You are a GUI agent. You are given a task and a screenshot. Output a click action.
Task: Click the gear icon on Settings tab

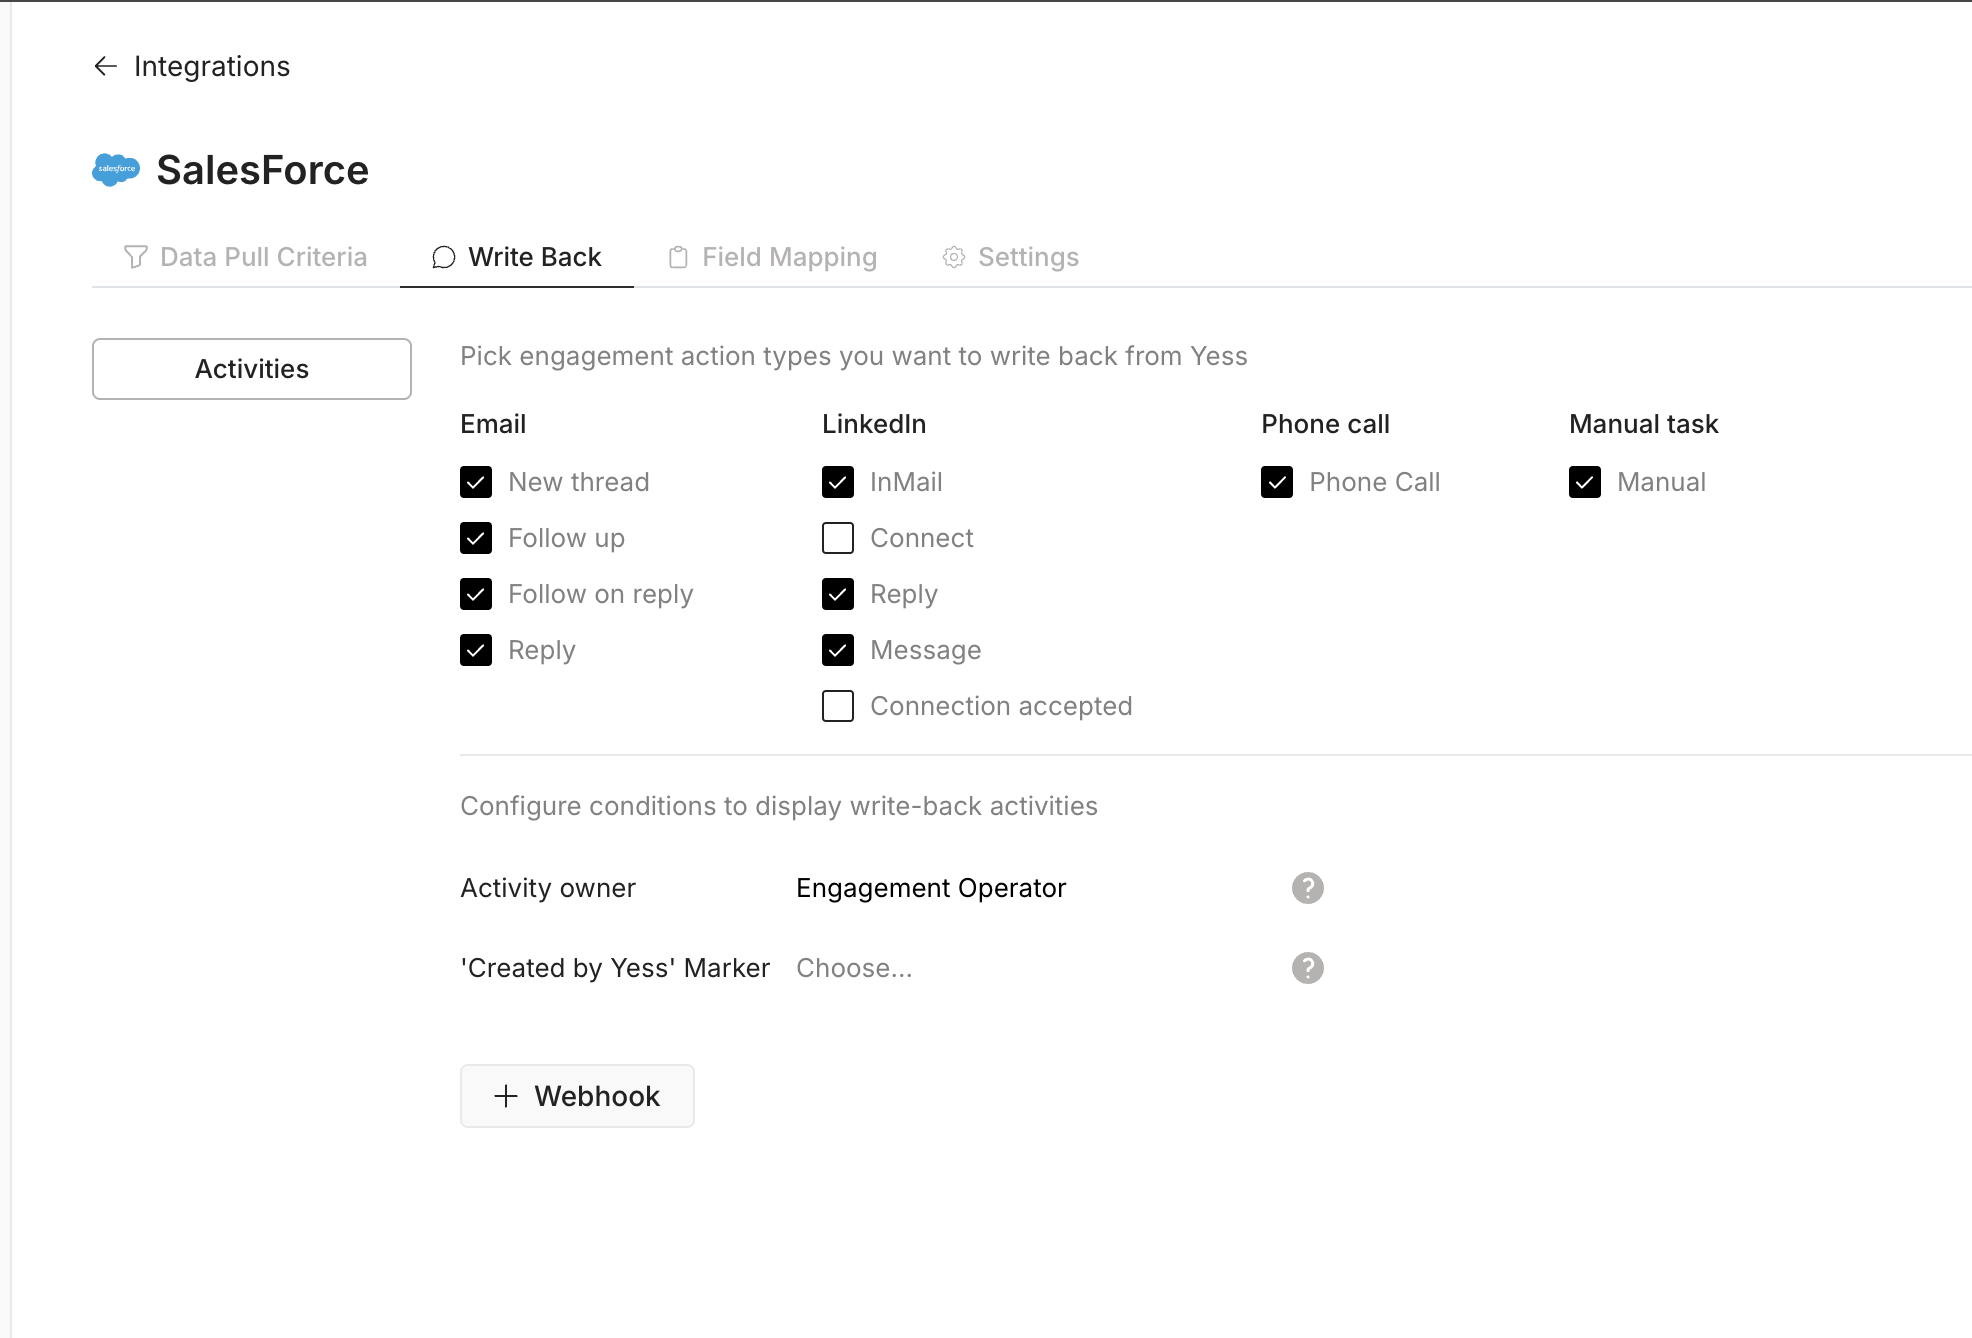tap(954, 257)
